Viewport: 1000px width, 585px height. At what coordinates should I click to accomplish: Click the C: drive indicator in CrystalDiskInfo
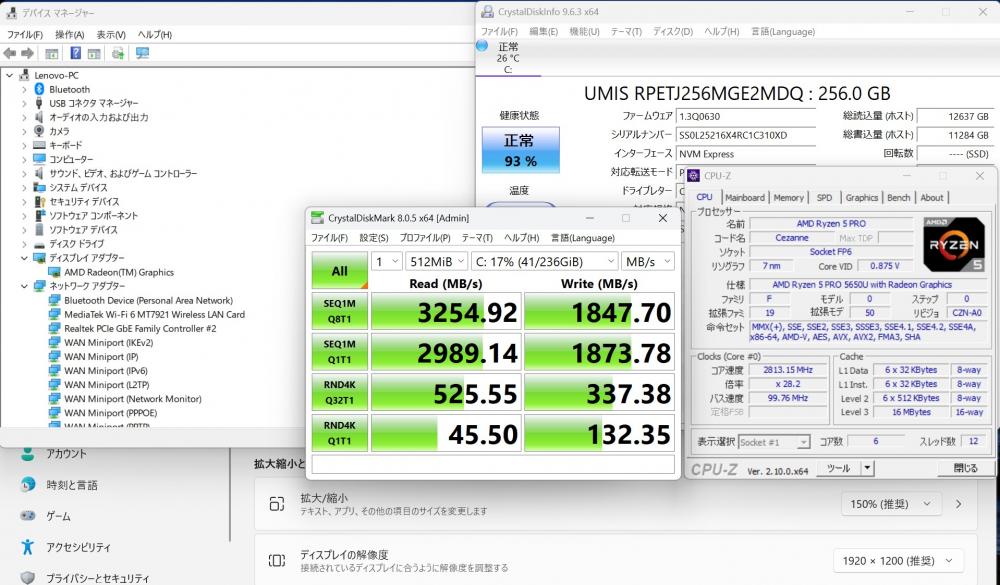point(508,58)
